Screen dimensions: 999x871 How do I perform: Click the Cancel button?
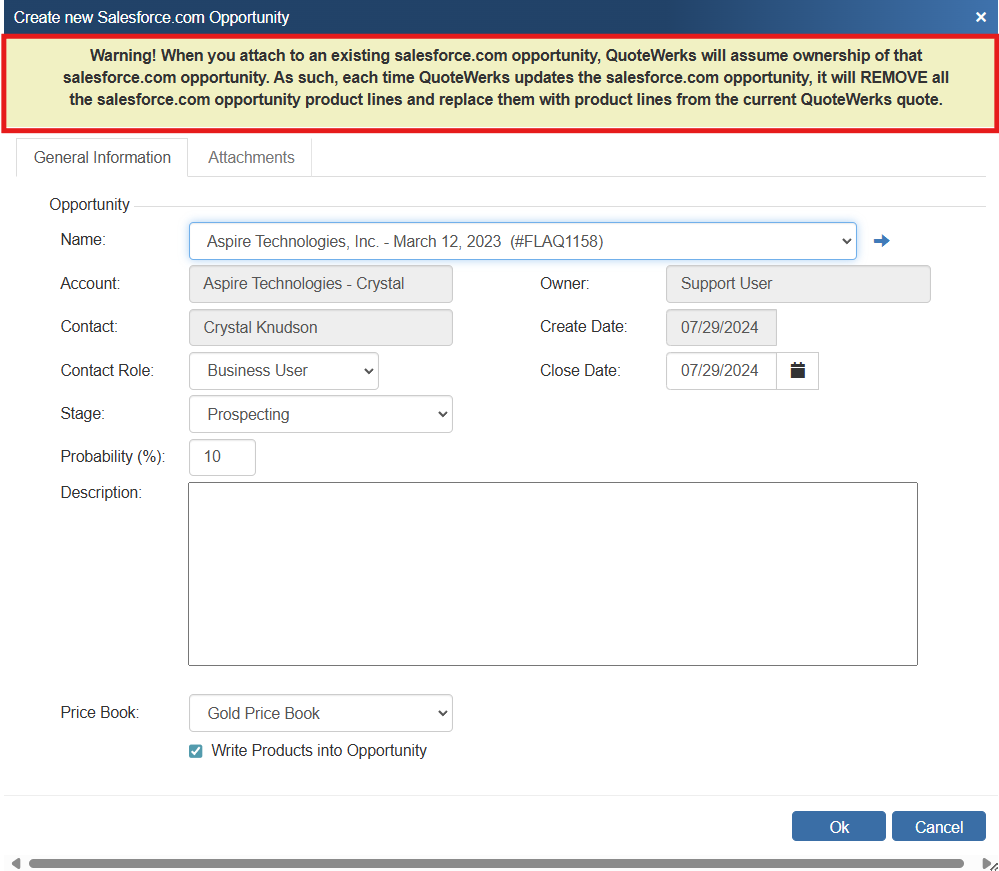tap(938, 827)
